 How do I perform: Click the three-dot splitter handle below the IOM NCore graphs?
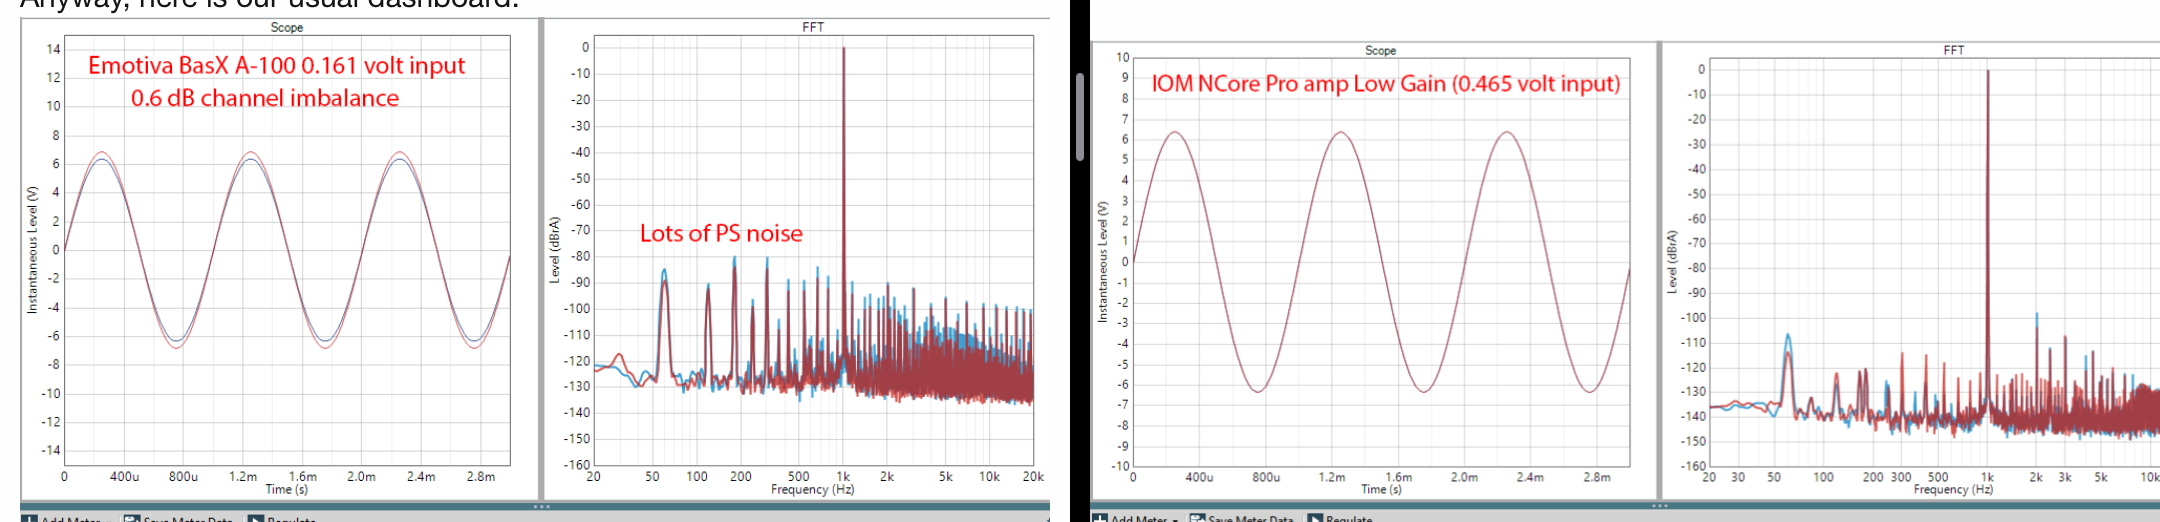(1659, 506)
